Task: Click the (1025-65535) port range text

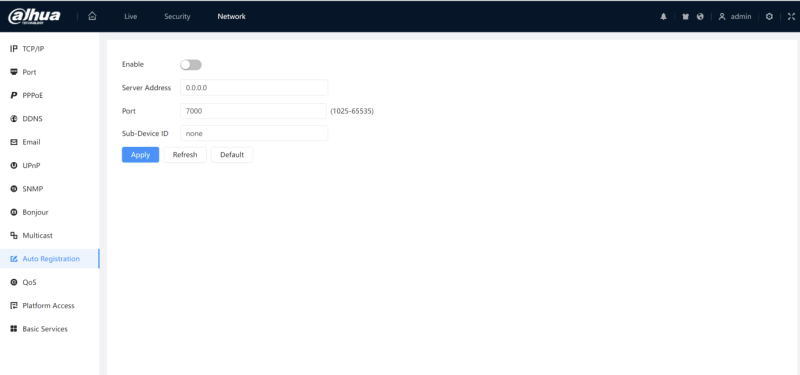Action: click(352, 111)
